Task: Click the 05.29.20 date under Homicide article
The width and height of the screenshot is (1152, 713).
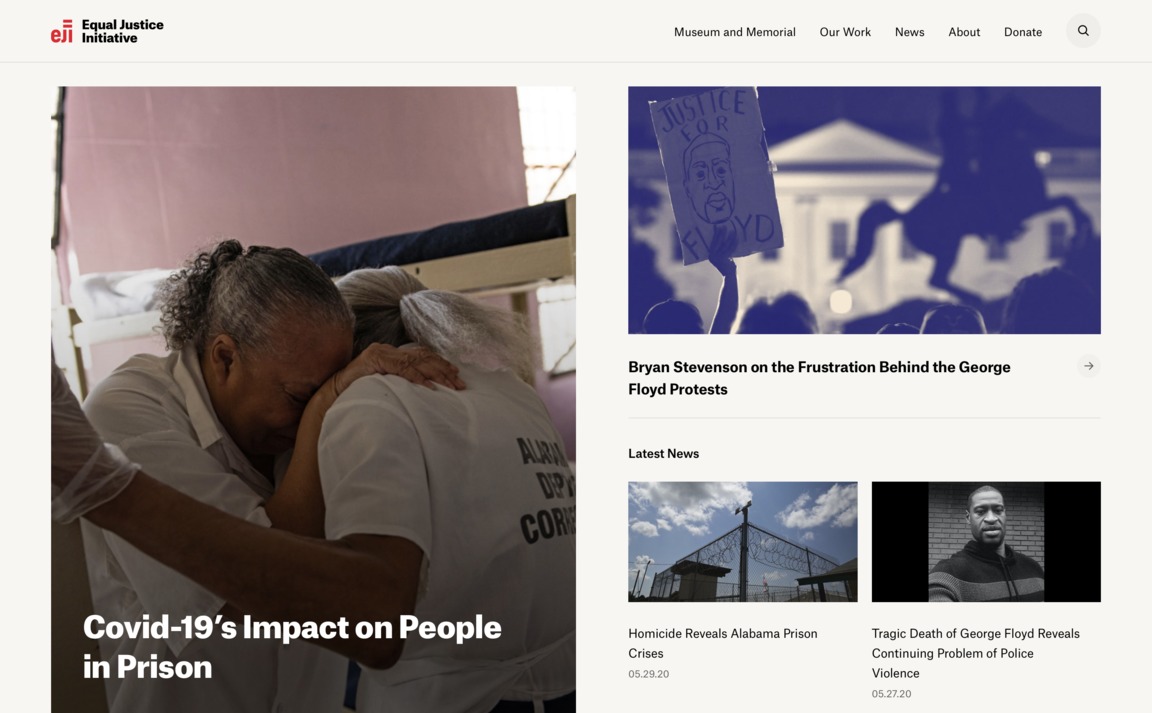Action: (649, 674)
